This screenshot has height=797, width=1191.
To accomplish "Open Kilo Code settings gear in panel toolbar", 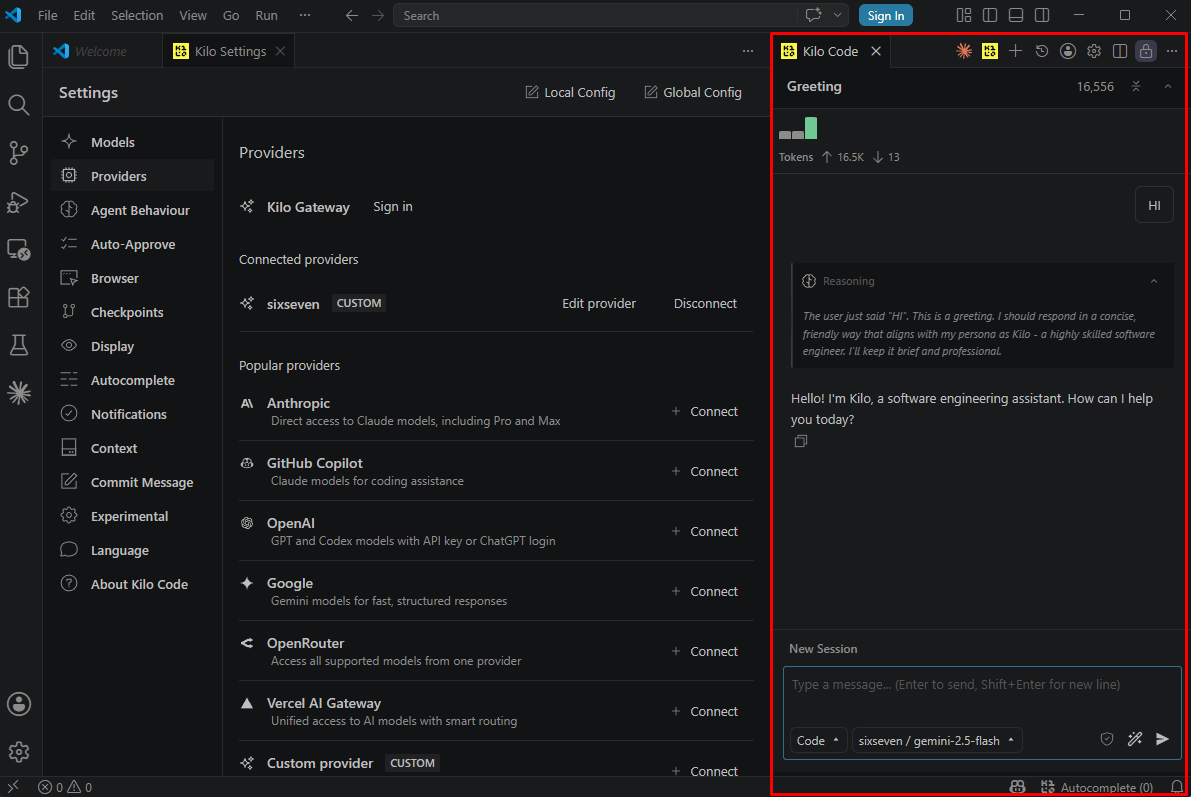I will 1094,51.
